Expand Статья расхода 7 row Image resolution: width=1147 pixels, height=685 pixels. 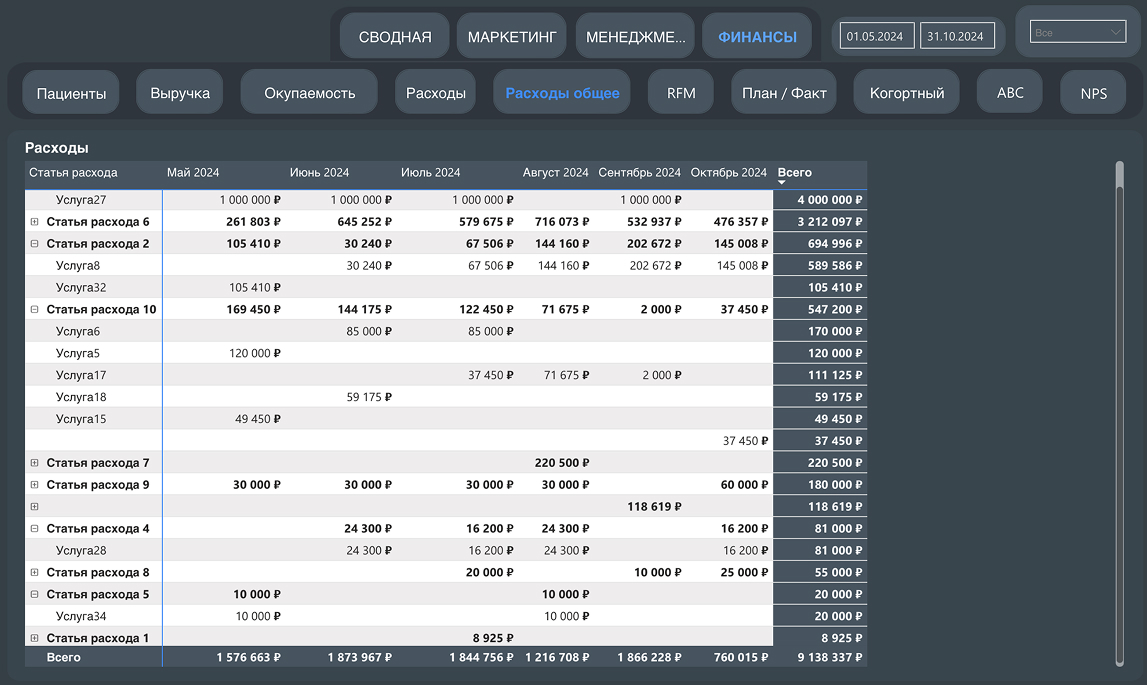point(35,463)
